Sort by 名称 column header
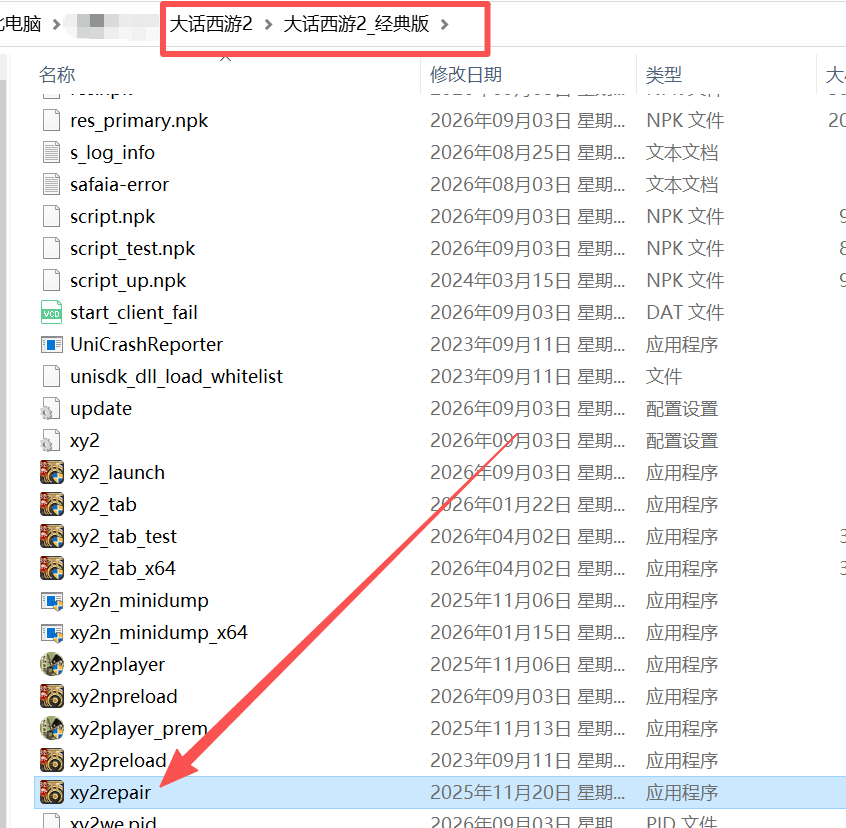The image size is (846, 828). [57, 74]
